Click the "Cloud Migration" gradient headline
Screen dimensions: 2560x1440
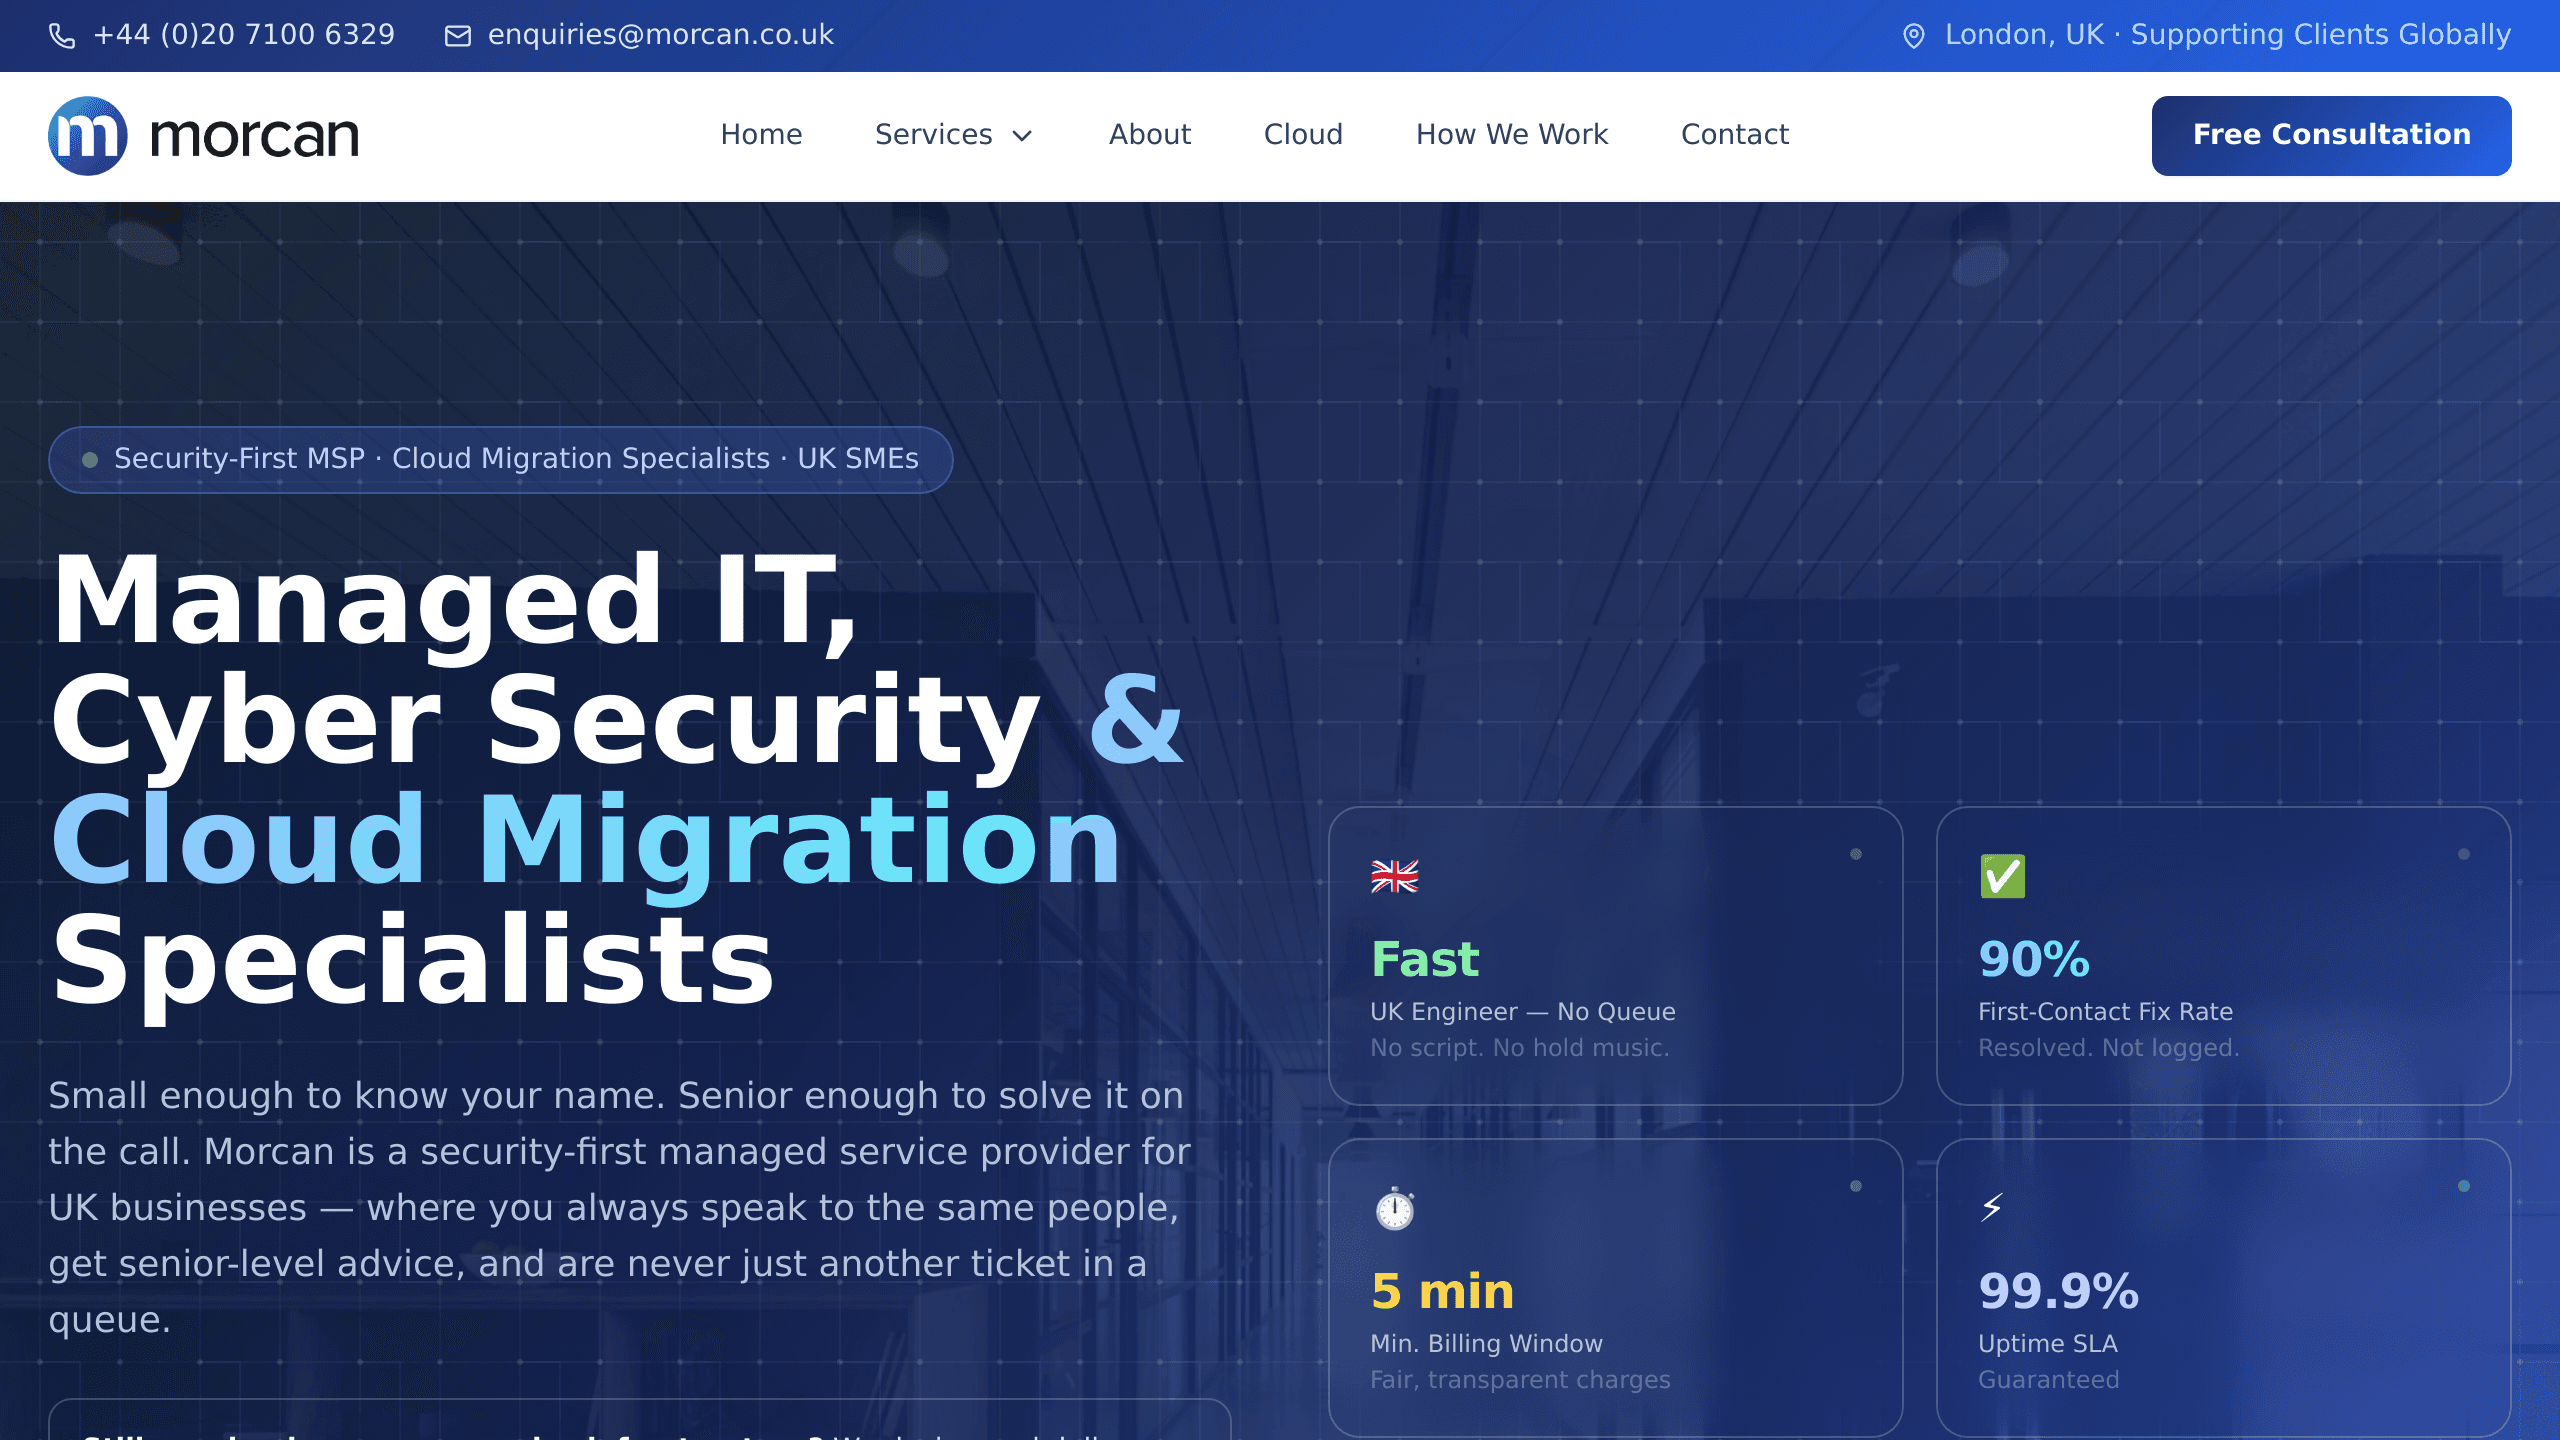(586, 840)
